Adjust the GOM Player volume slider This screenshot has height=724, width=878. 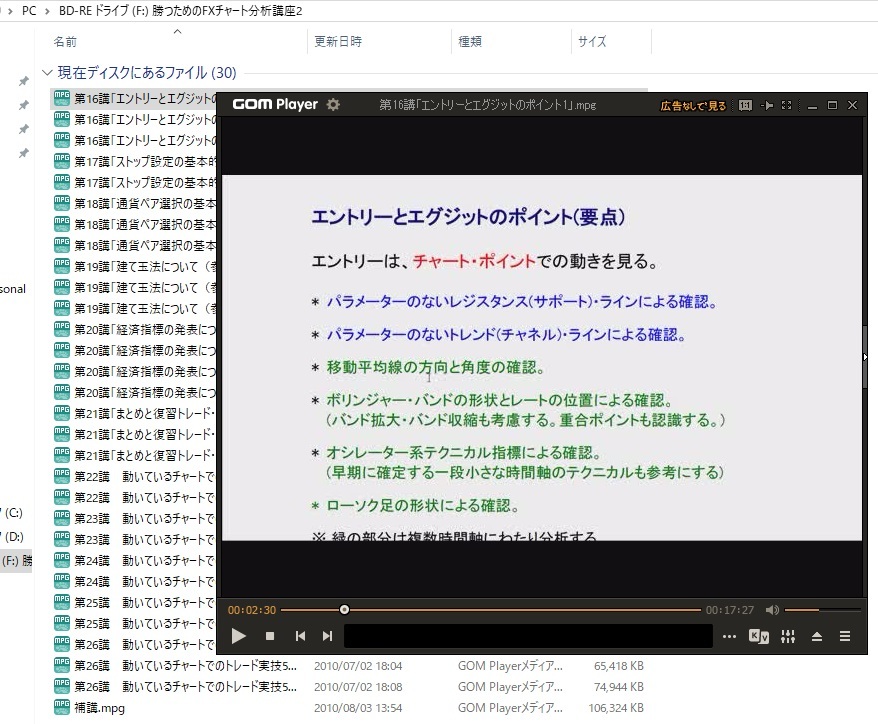[822, 610]
